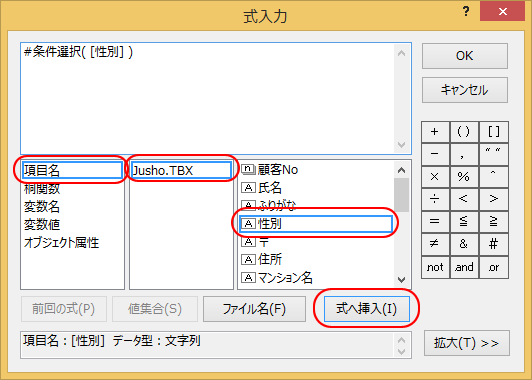Insert the equals = operator
The image size is (532, 380).
(x=435, y=222)
